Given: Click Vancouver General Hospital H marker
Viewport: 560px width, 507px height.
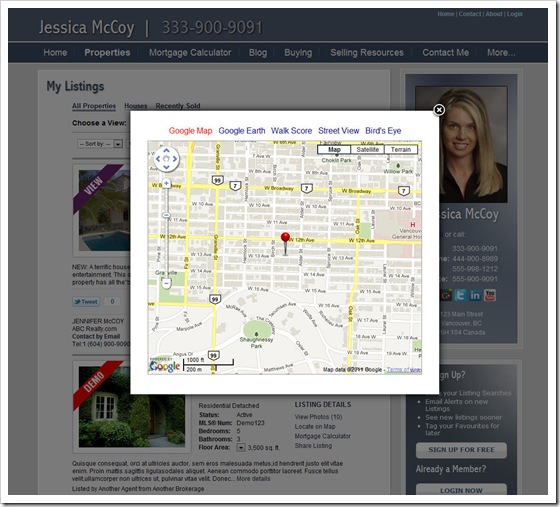Looking at the screenshot, I should (x=413, y=225).
